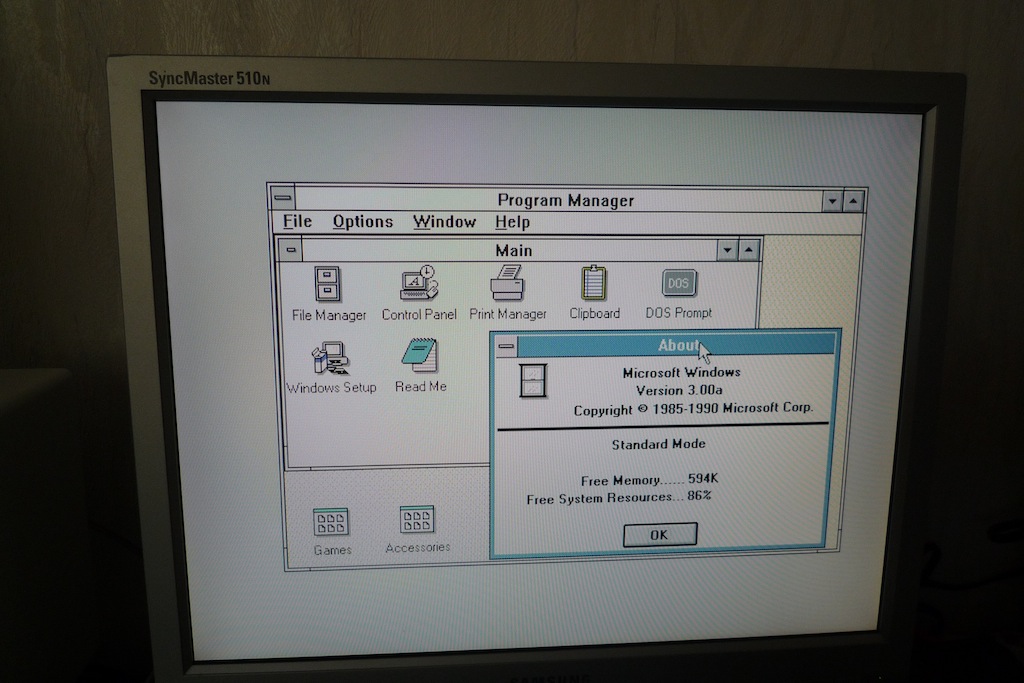Open the About dialog control menu box
The image size is (1024, 683).
[x=507, y=347]
